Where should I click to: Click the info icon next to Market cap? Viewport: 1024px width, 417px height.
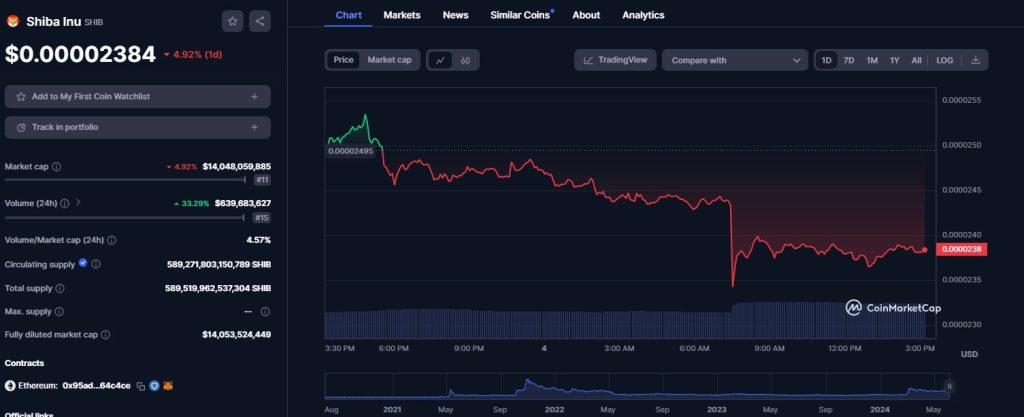(56, 167)
